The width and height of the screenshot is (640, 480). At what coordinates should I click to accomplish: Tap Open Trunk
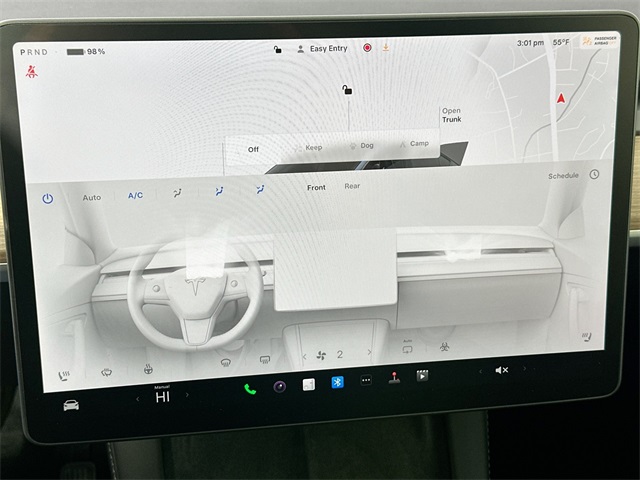point(451,115)
